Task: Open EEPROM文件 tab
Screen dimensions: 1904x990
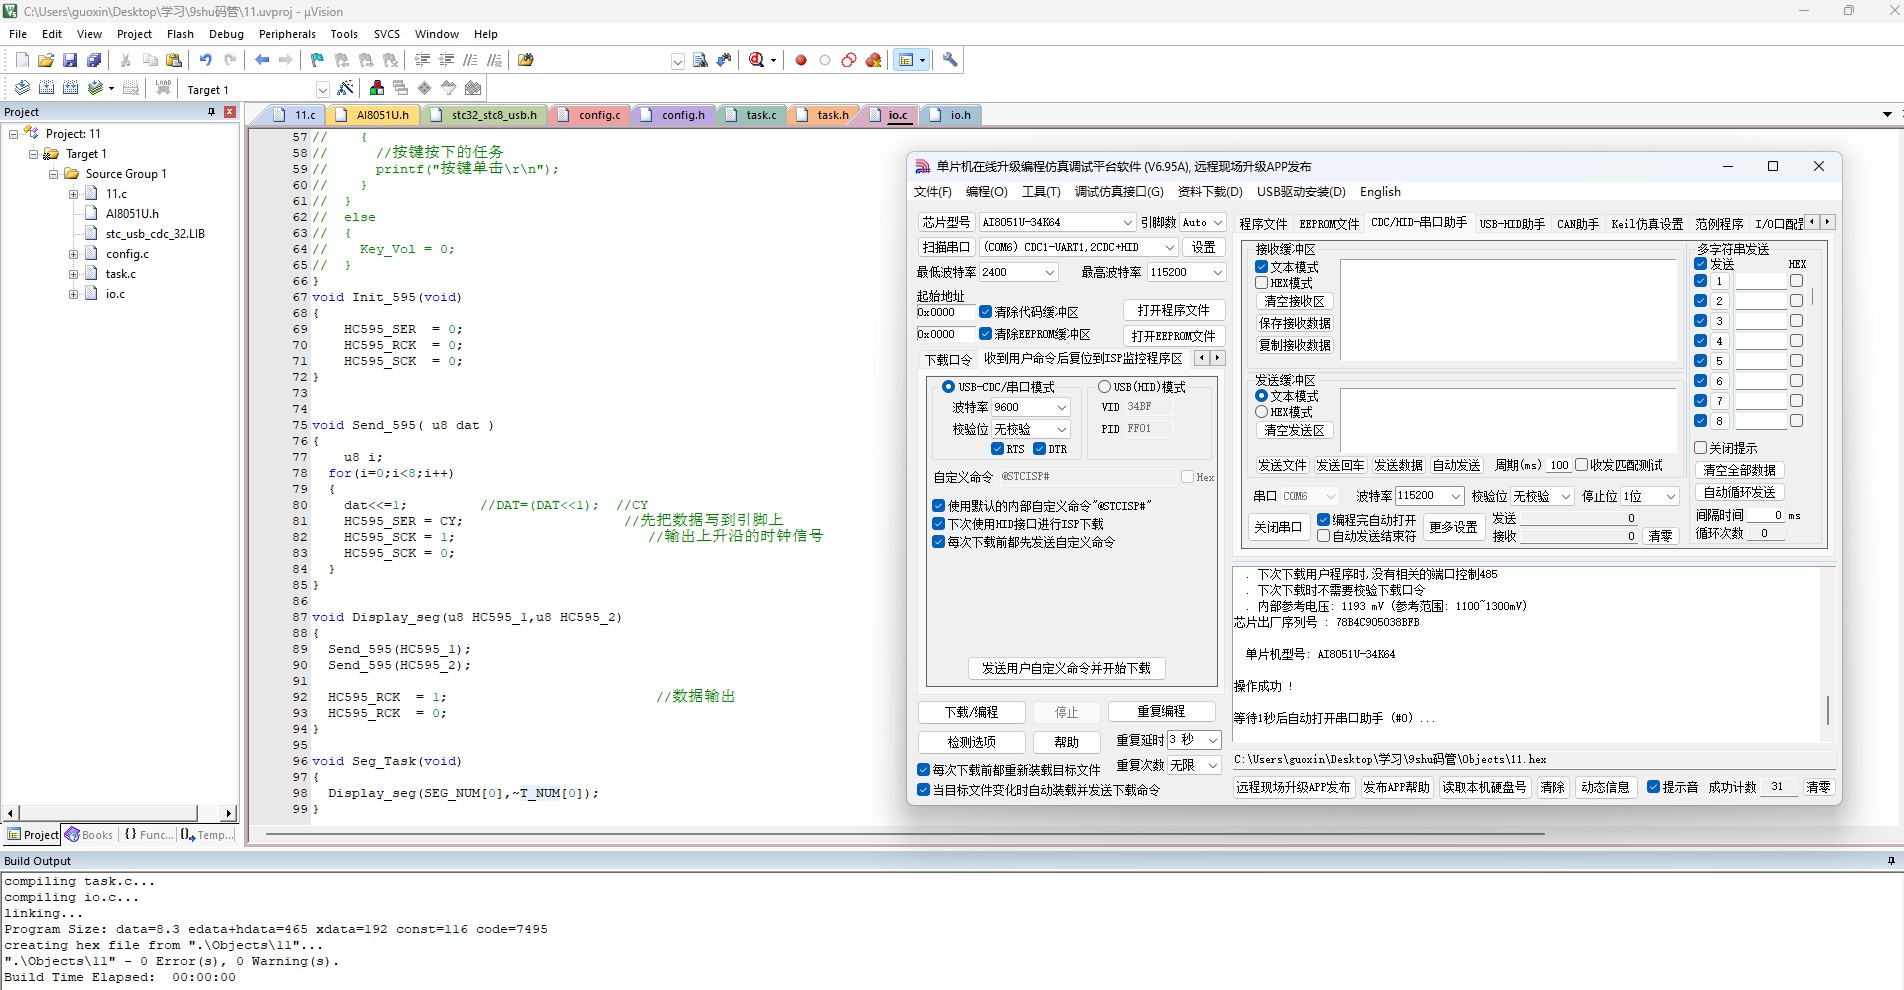Action: [1329, 224]
